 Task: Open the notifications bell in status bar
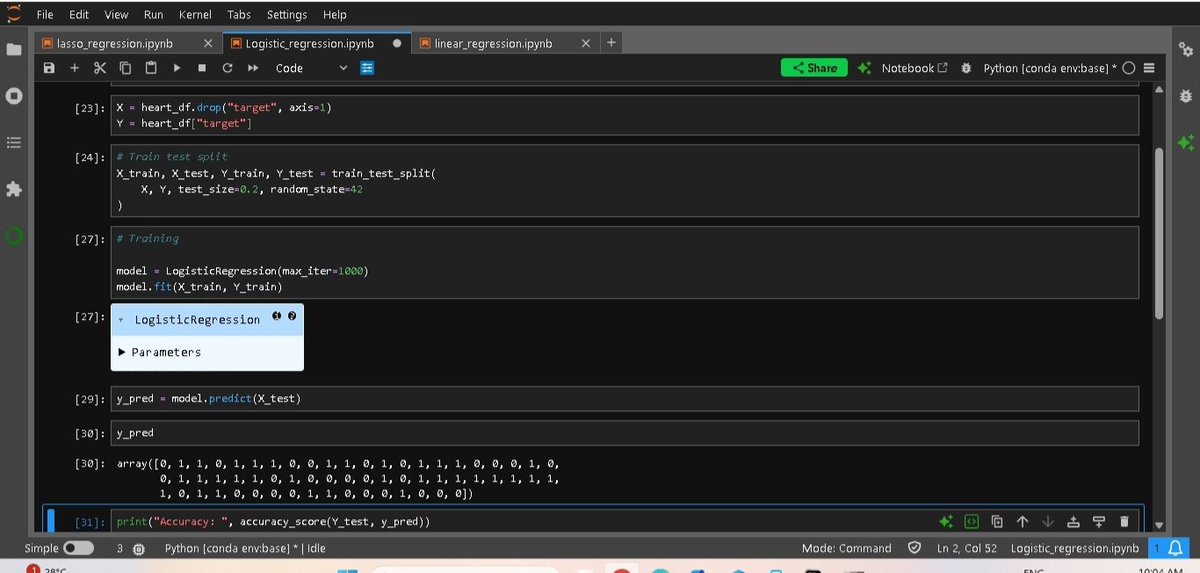click(1176, 548)
